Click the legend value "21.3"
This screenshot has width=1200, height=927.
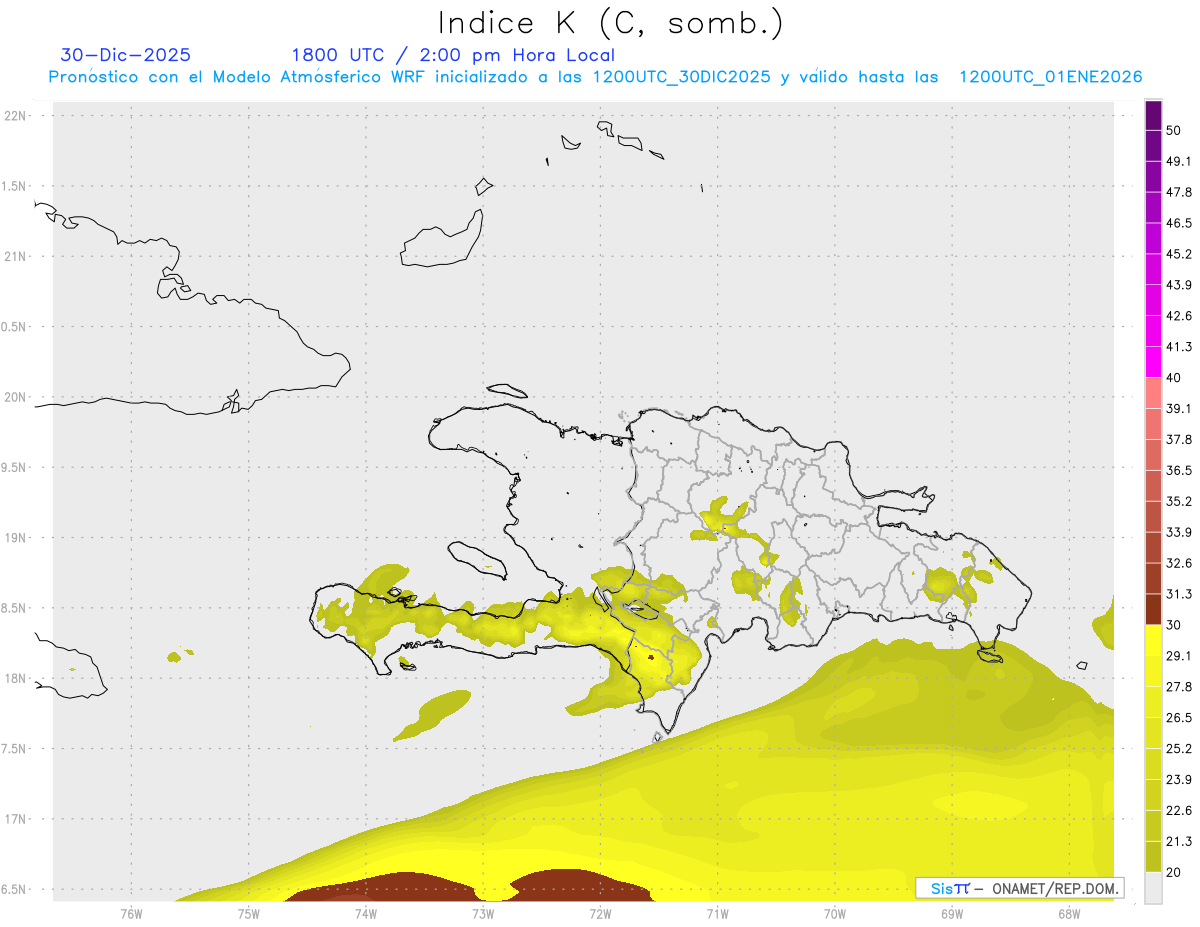(1179, 841)
